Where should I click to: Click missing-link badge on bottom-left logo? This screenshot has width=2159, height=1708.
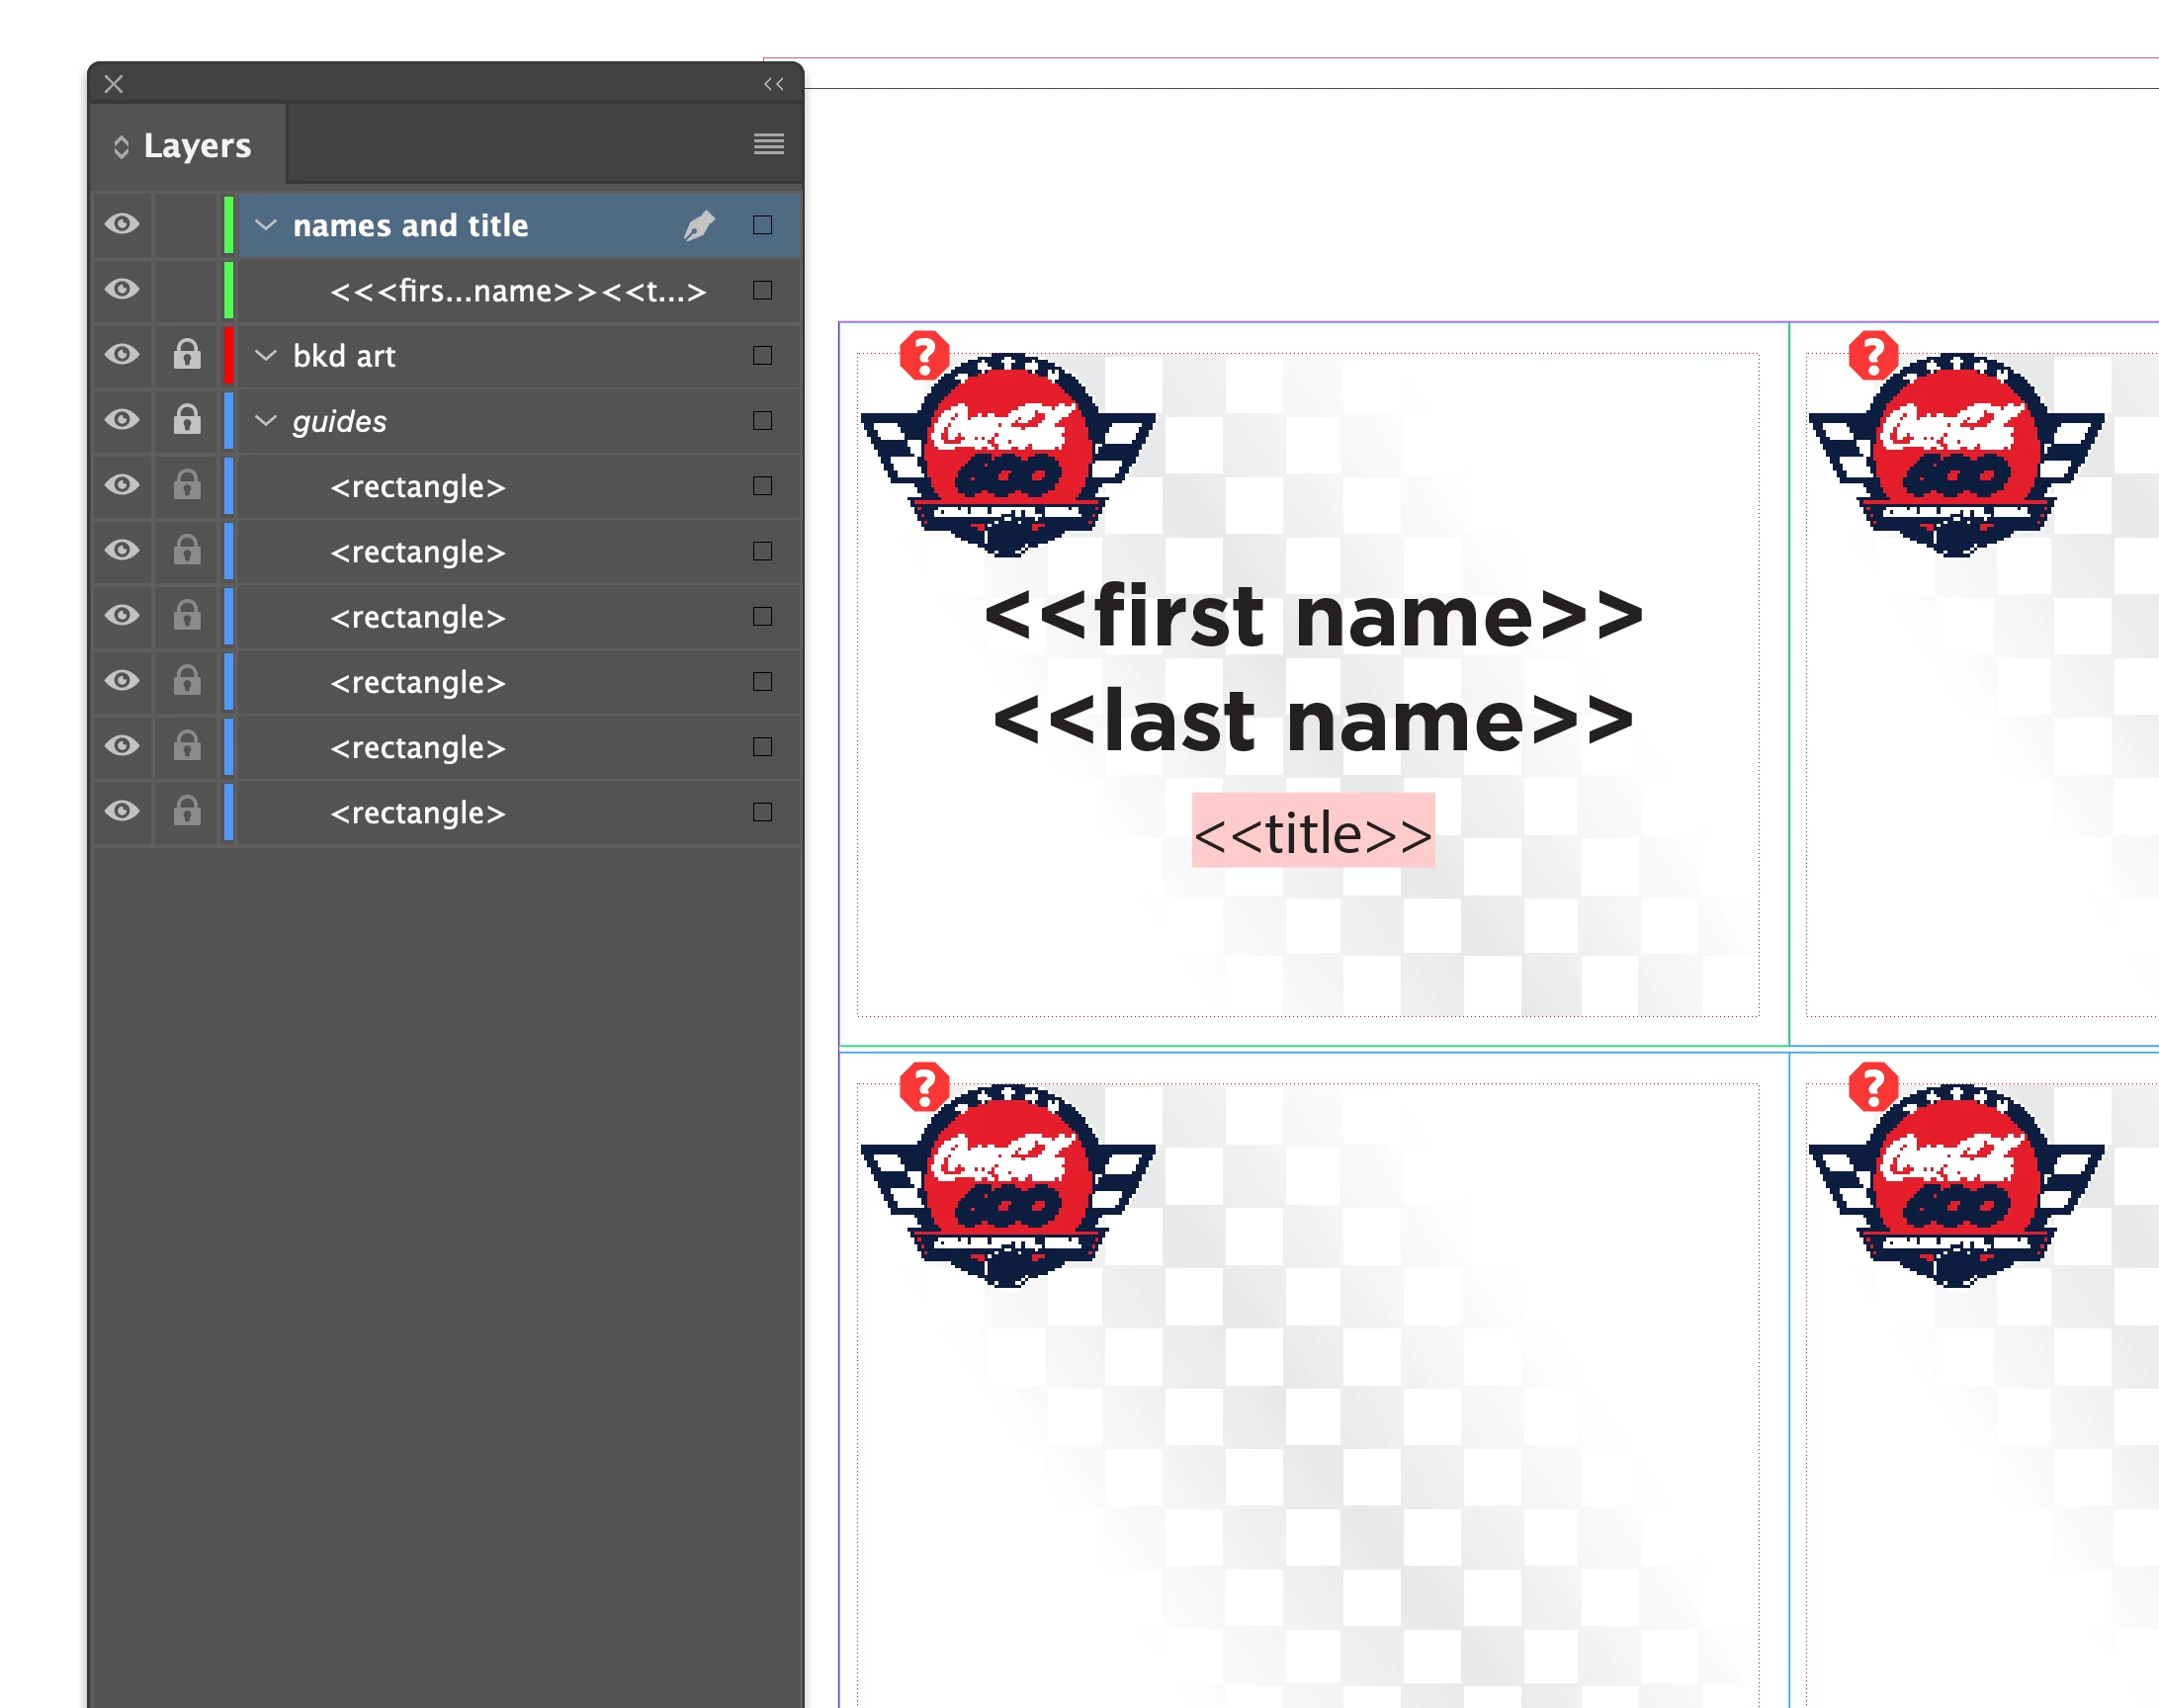click(924, 1087)
